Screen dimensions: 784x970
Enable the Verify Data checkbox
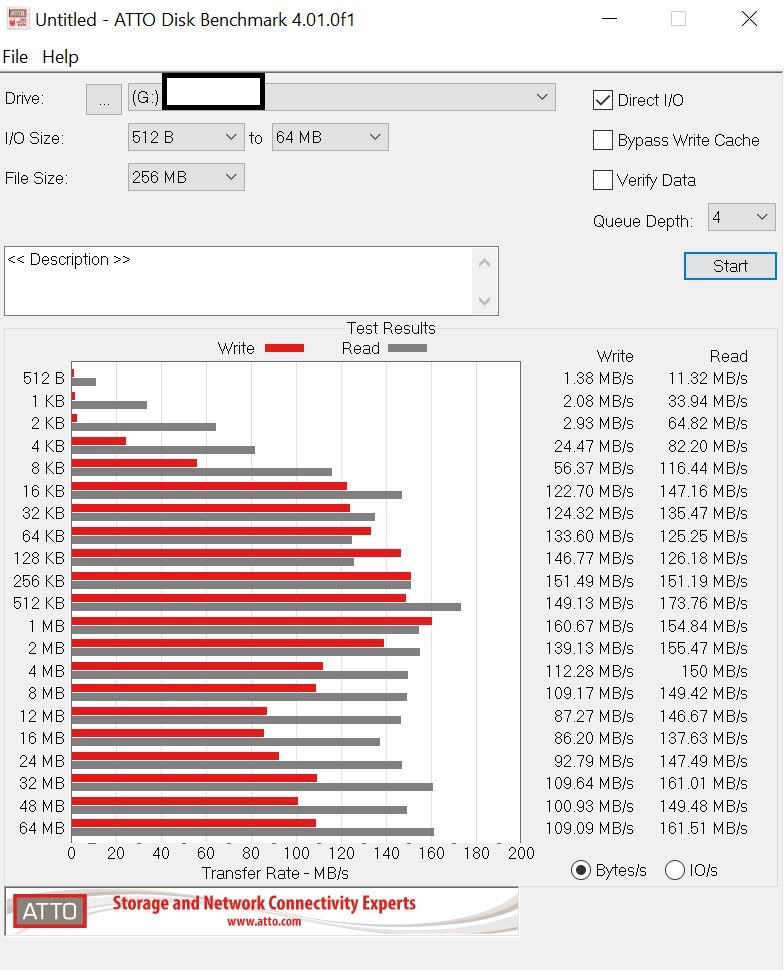pos(602,180)
